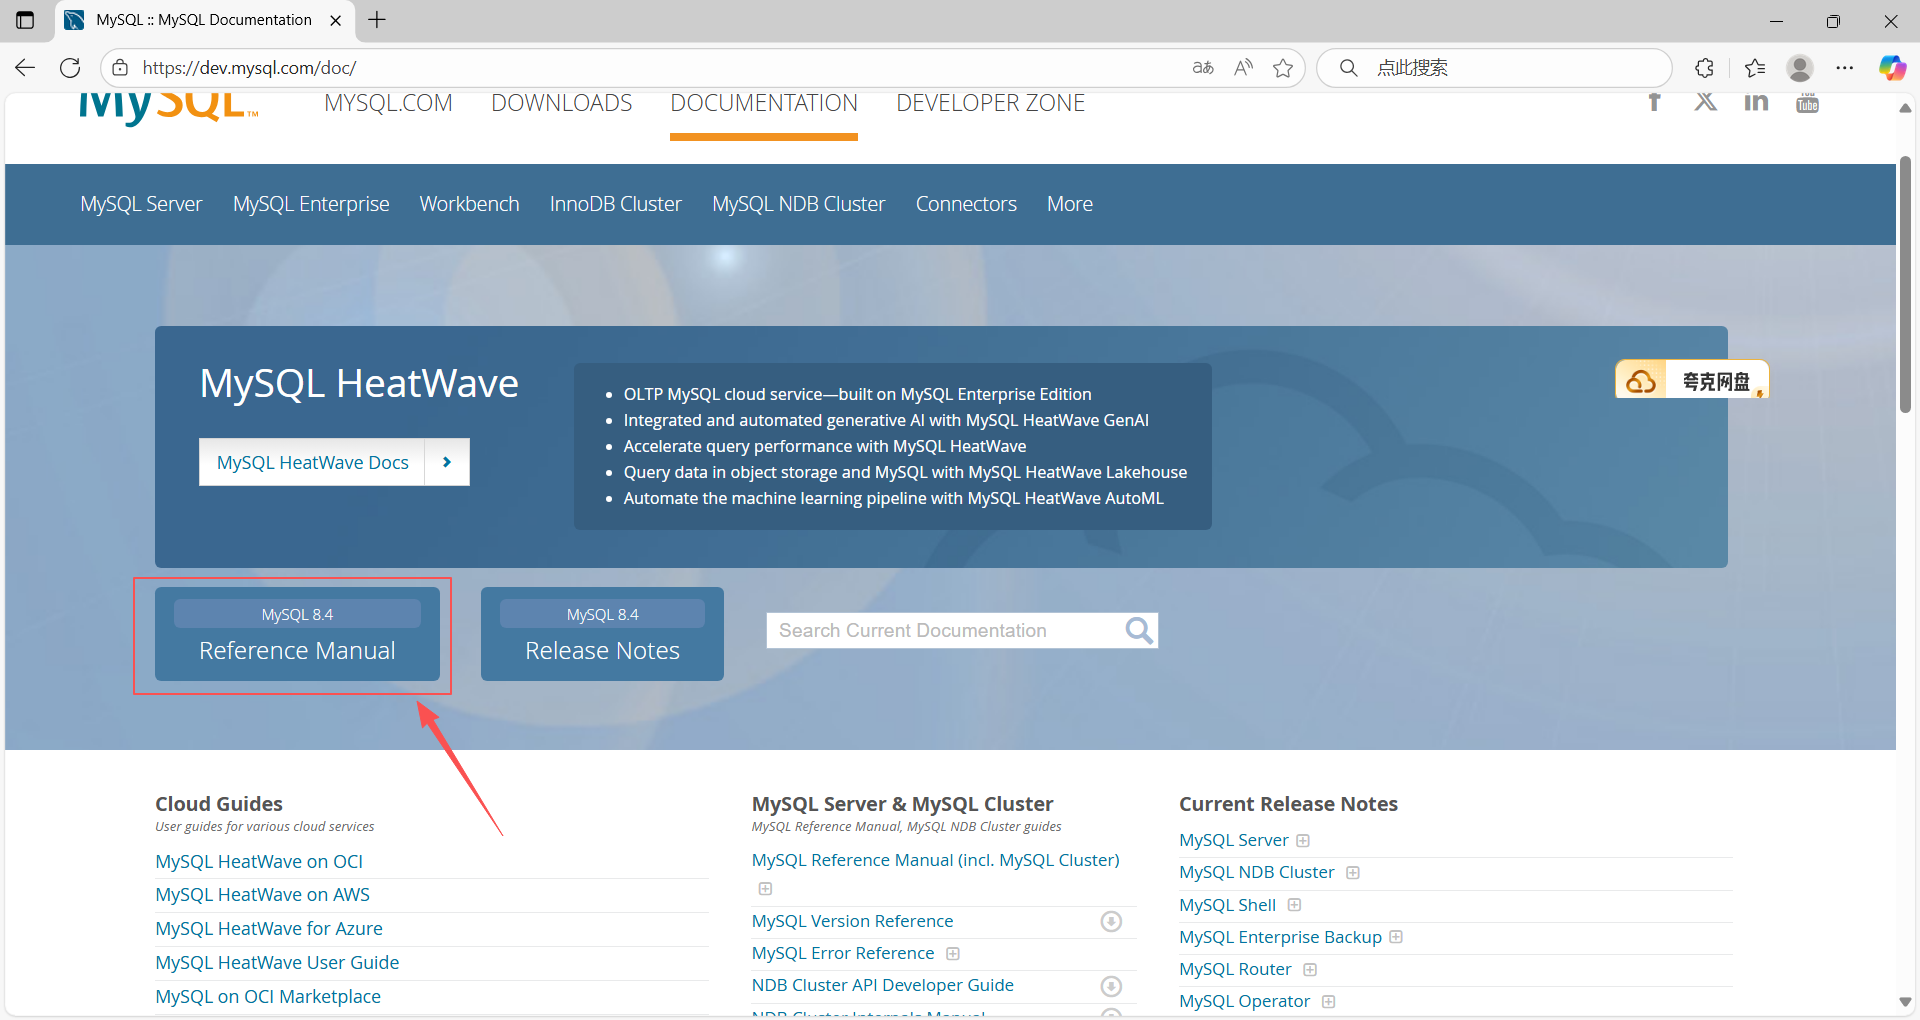Activate the read aloud icon
The height and width of the screenshot is (1020, 1920).
[x=1243, y=68]
